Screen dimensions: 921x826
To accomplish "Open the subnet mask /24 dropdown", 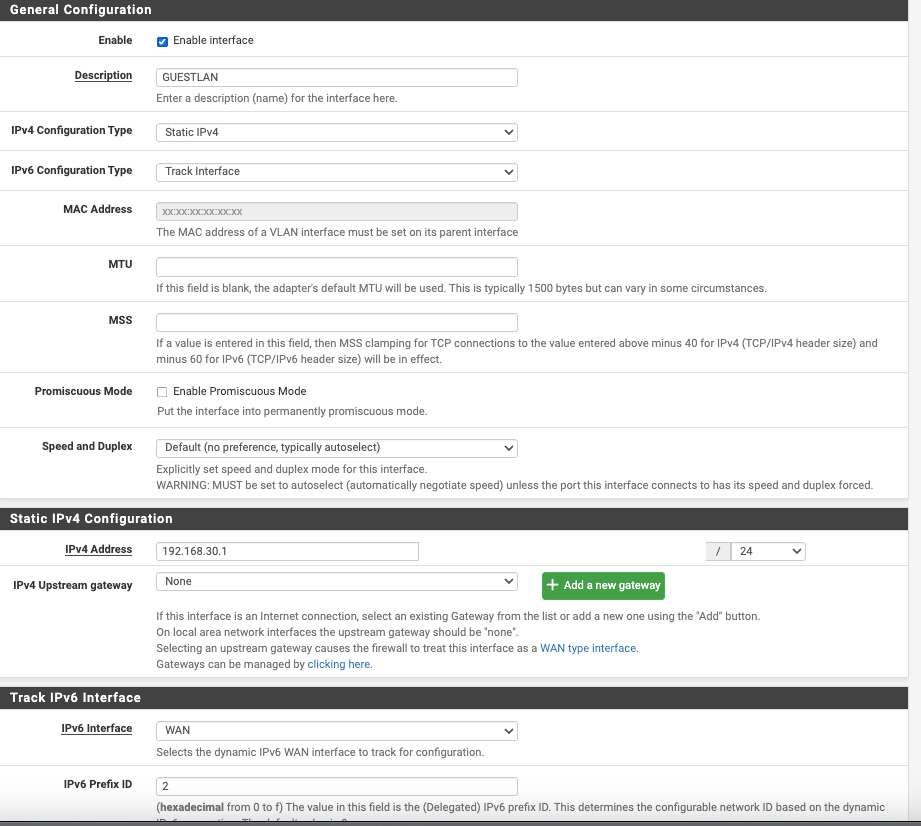I will click(x=768, y=551).
